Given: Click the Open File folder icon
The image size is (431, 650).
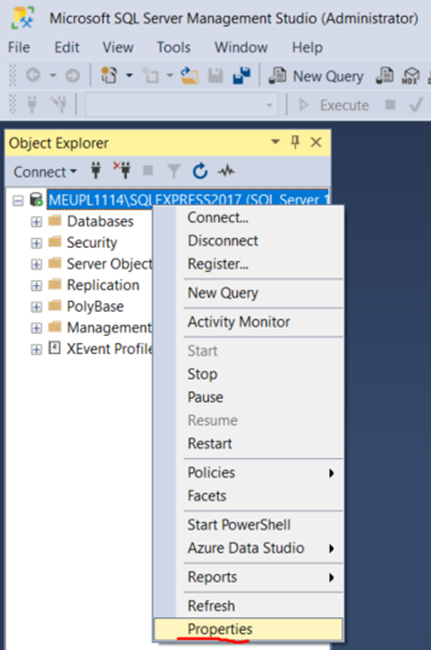Looking at the screenshot, I should click(189, 76).
